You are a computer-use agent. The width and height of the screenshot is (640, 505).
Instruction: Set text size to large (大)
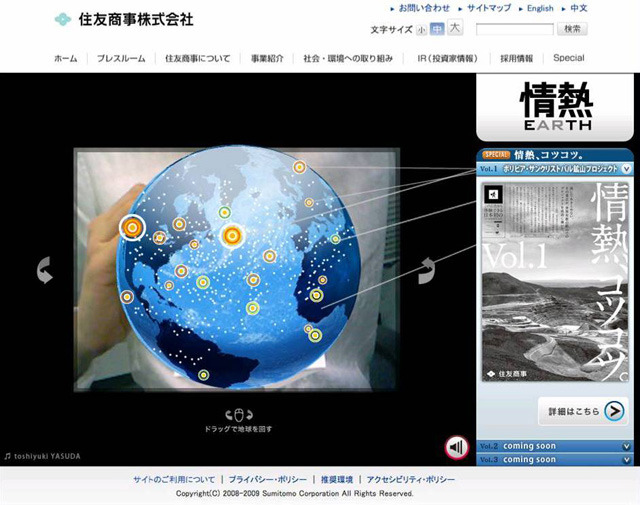tap(455, 27)
